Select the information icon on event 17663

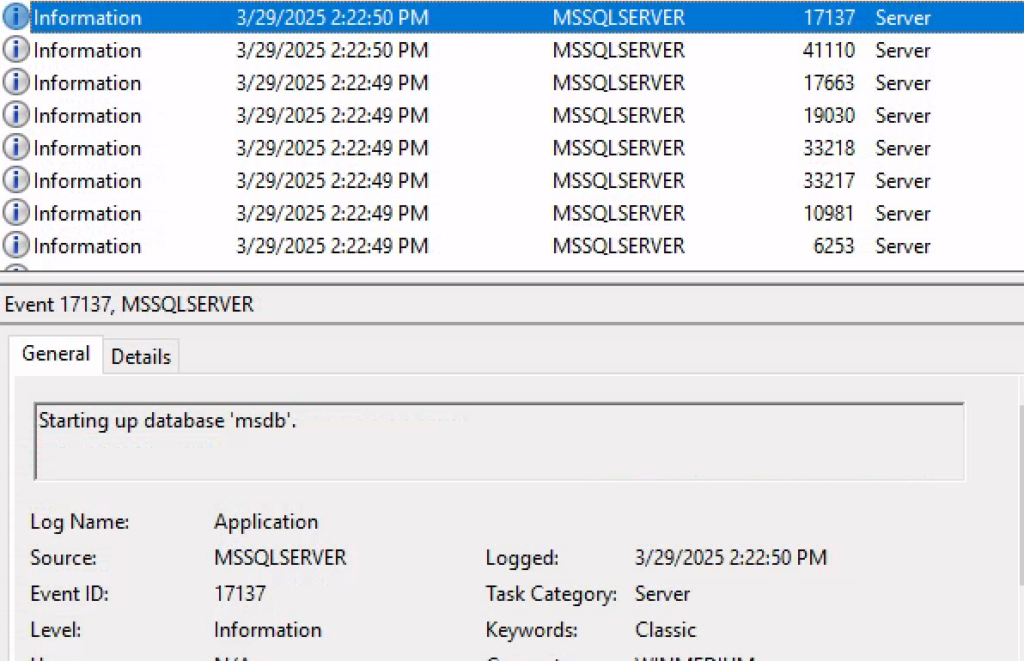point(16,83)
